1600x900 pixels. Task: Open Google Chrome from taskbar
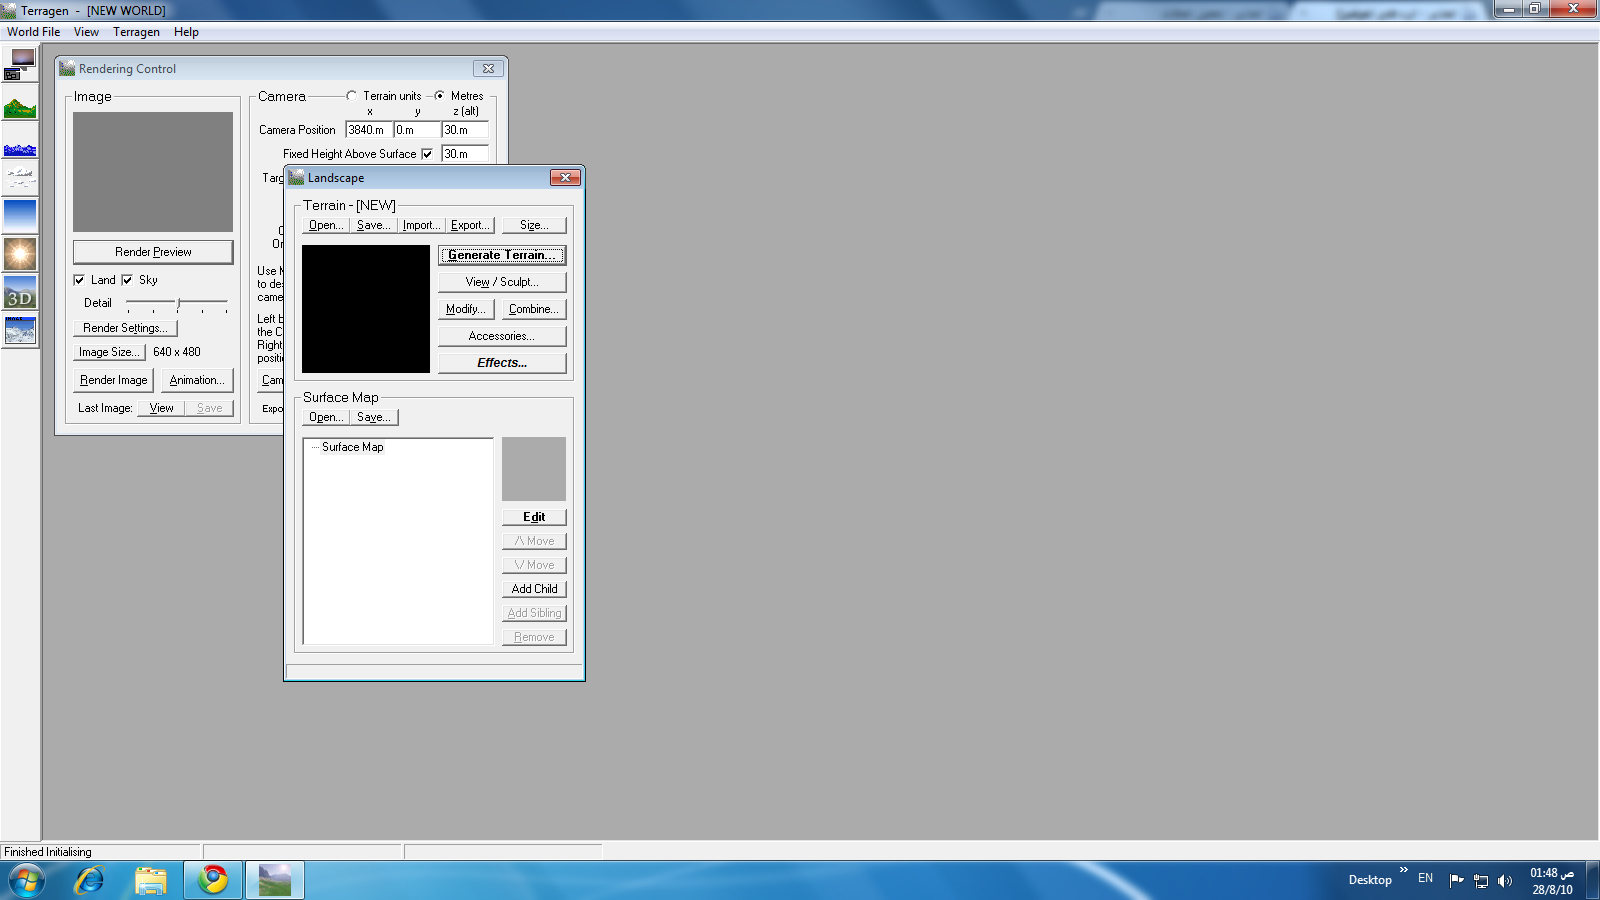213,880
